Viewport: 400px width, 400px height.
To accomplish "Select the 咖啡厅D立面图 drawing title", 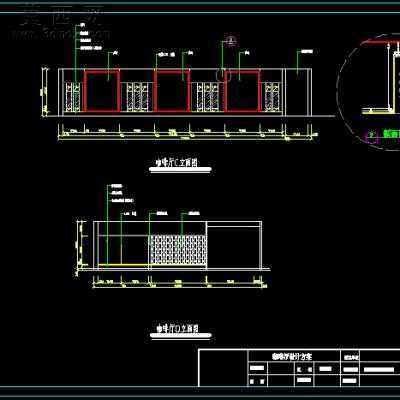I will pyautogui.click(x=178, y=328).
